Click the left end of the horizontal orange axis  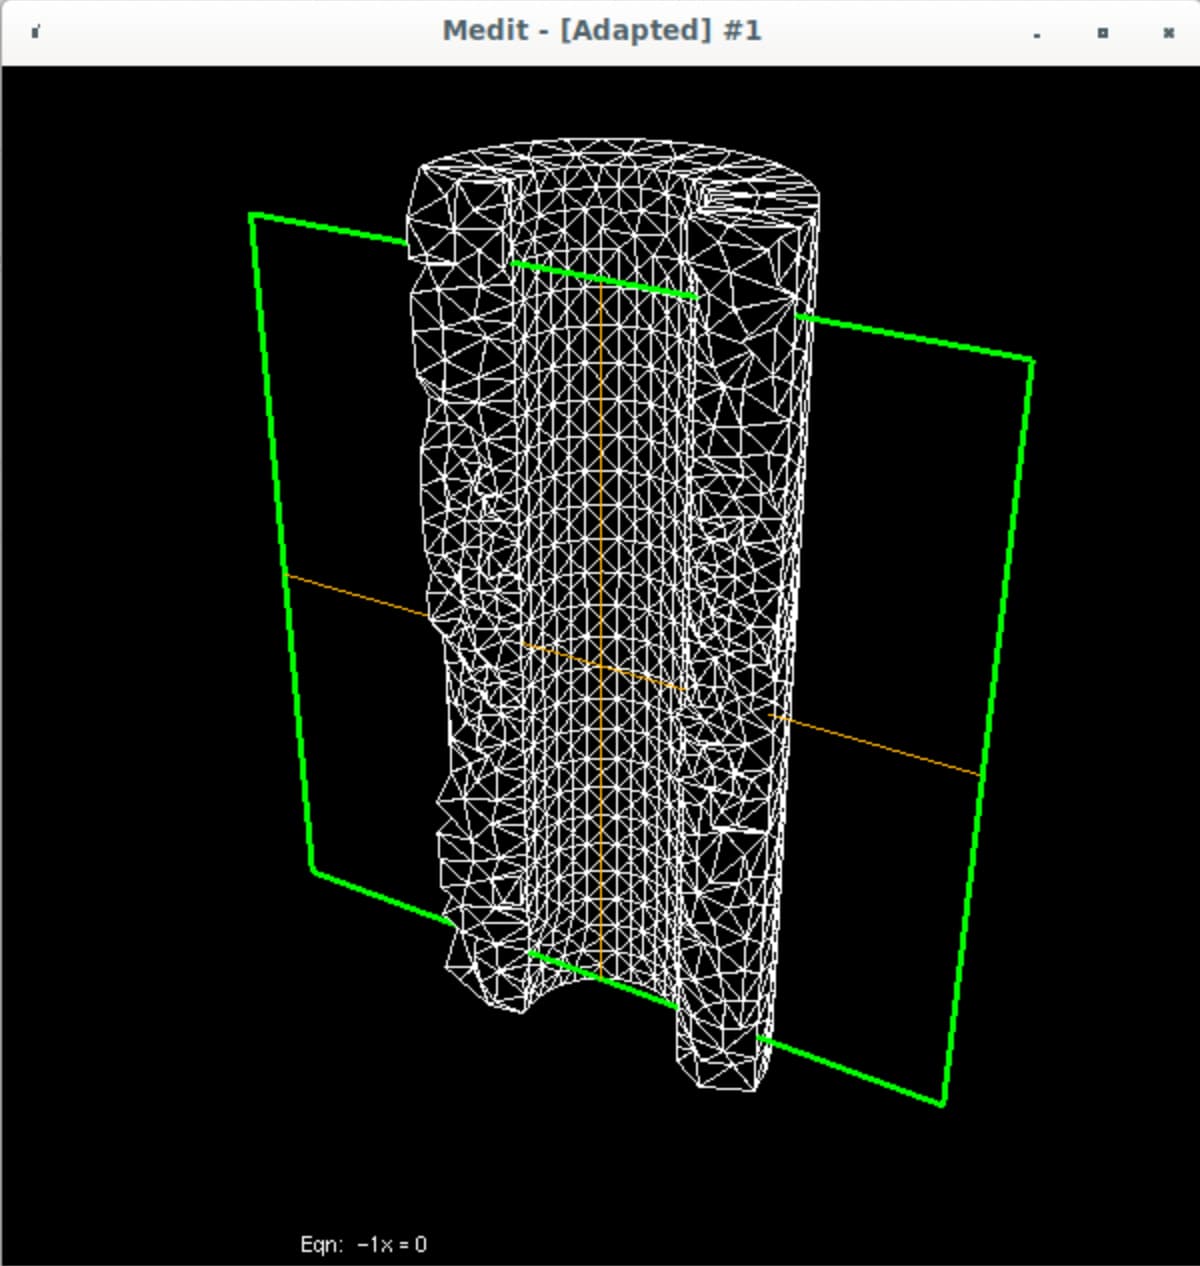pyautogui.click(x=288, y=576)
